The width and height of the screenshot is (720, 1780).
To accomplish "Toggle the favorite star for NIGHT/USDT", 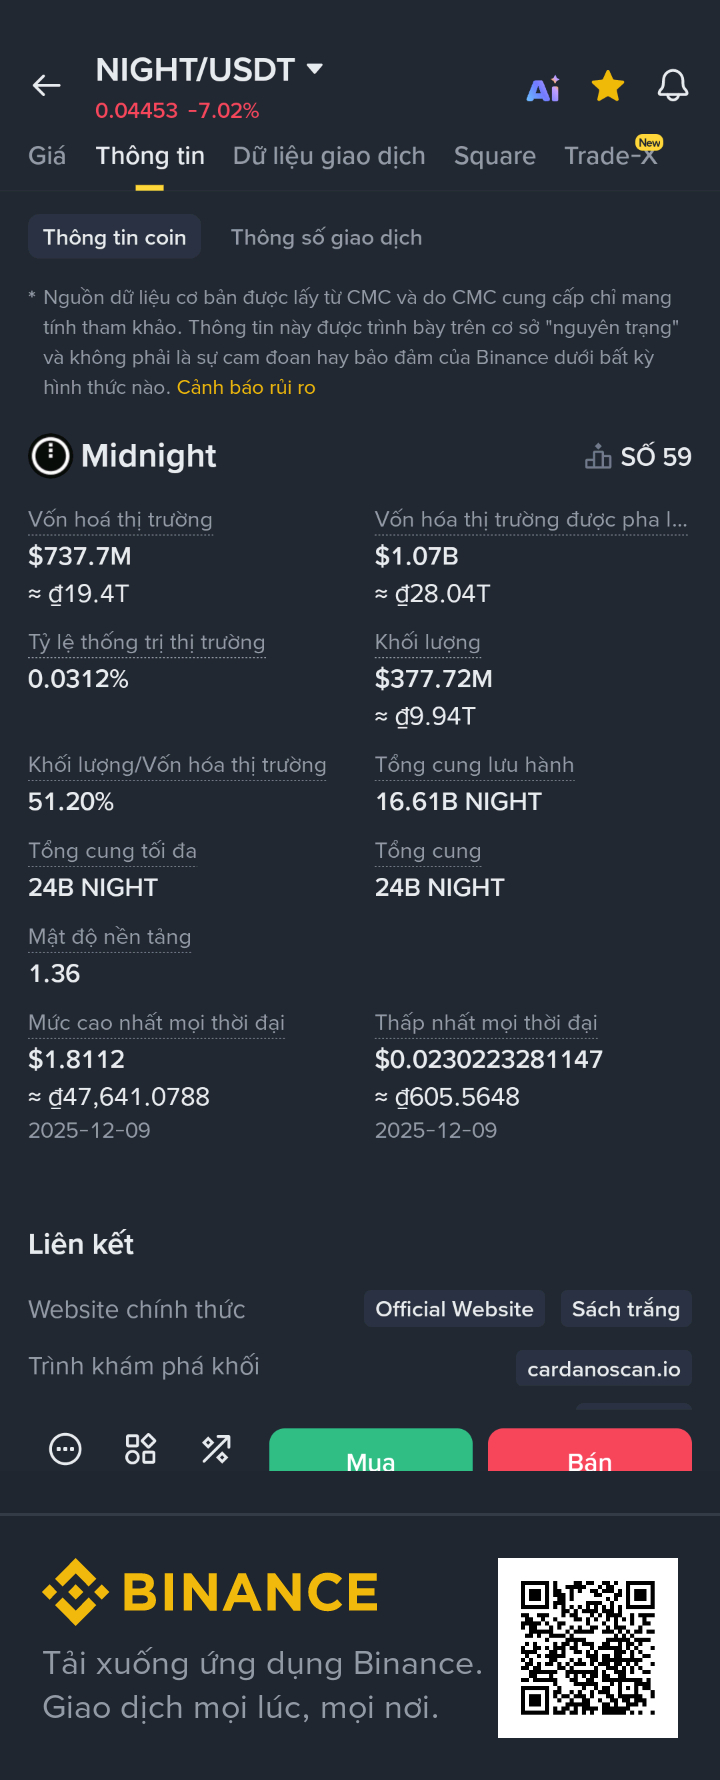I will [608, 87].
